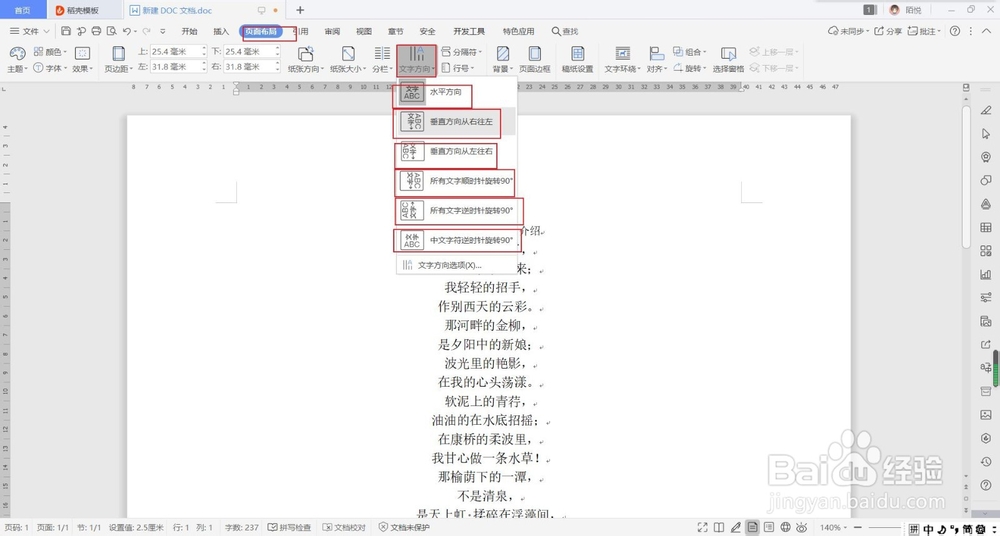Click the 背景 background icon
This screenshot has width=1000, height=536.
point(503,54)
